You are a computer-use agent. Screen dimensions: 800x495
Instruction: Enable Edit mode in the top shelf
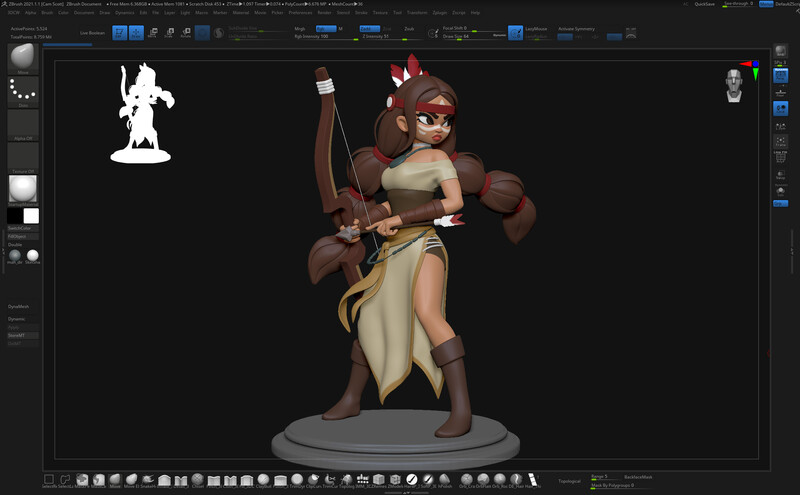tap(119, 33)
